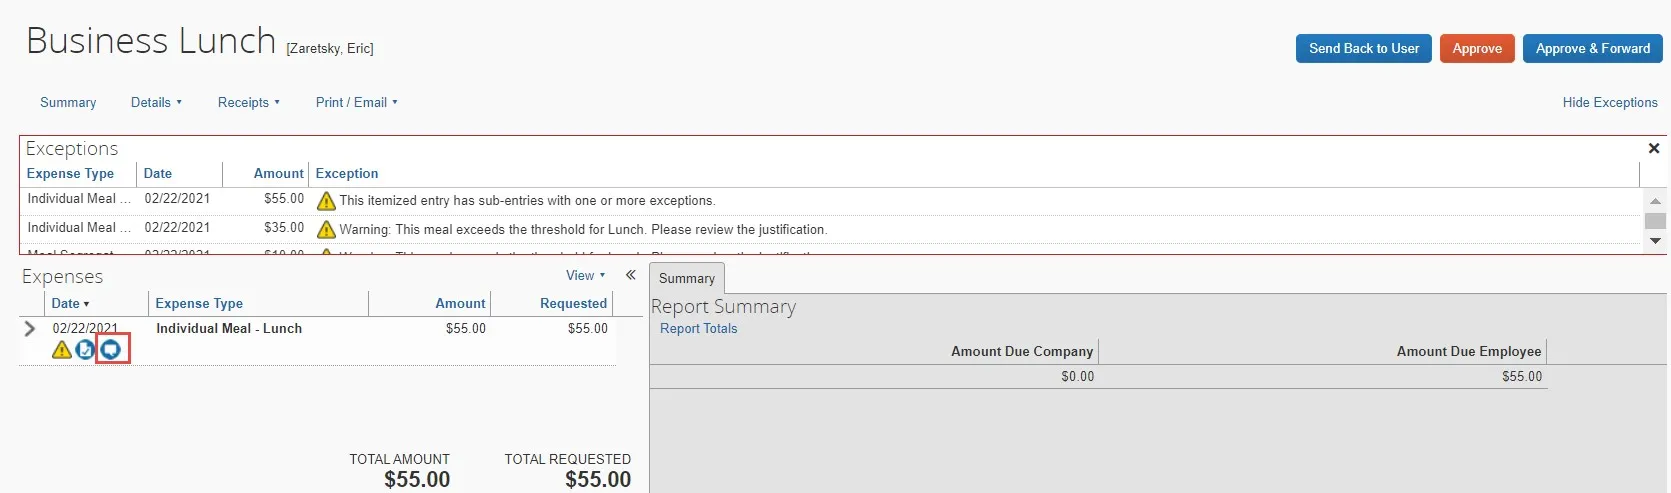Click the Individual Meal - Lunch expense name
This screenshot has width=1671, height=493.
(x=229, y=328)
